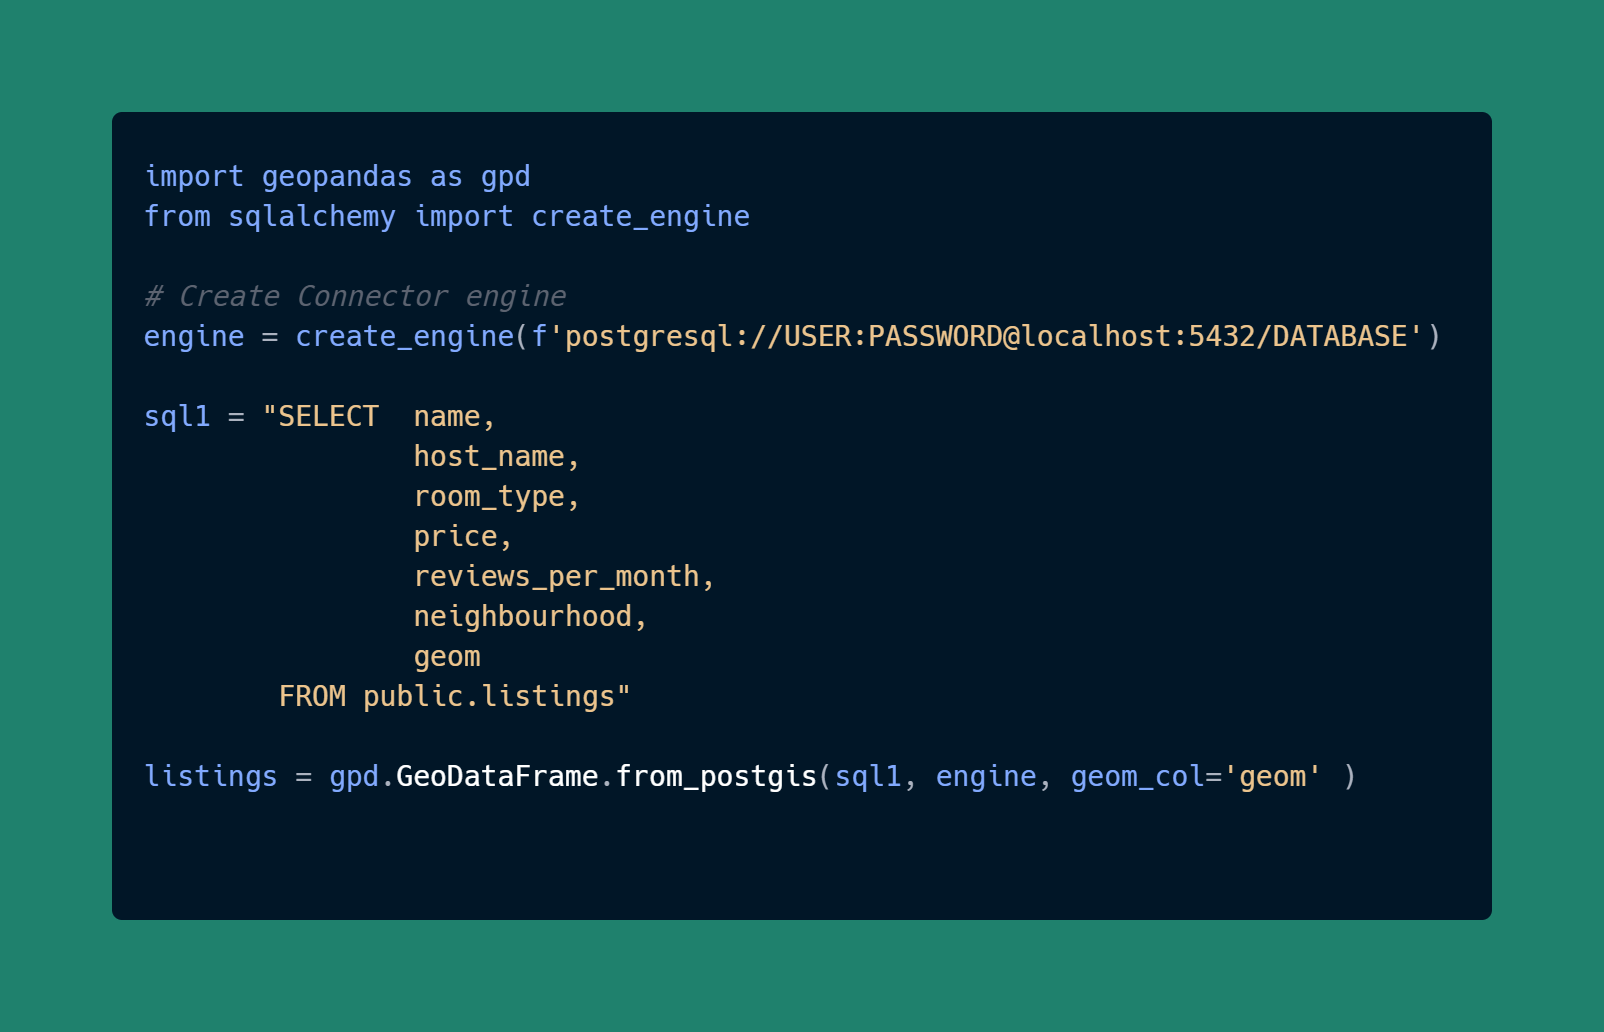Click the gpd alias on first line
This screenshot has height=1032, width=1604.
506,177
